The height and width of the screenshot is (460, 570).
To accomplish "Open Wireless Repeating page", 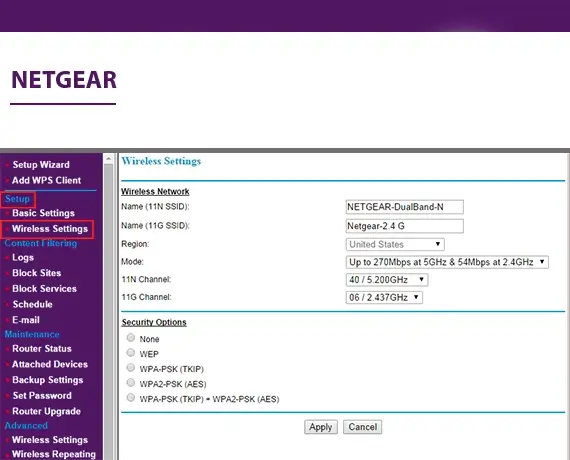I will point(54,454).
